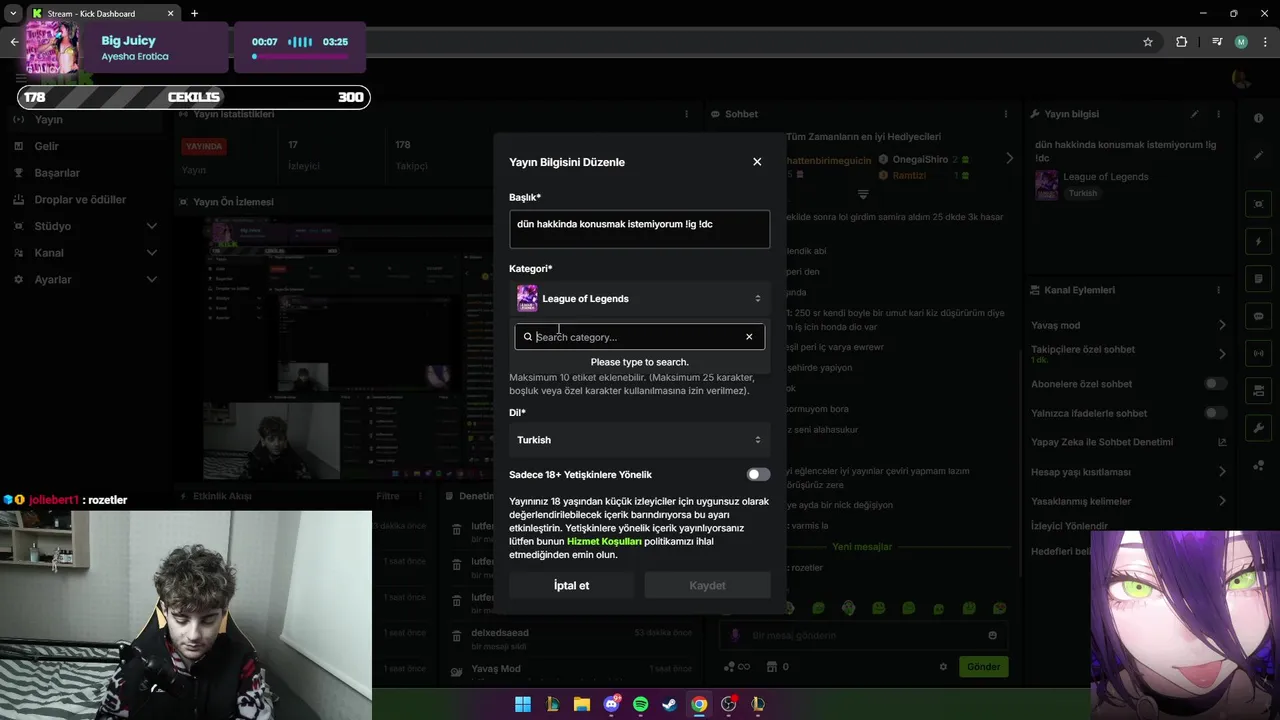
Task: Open chat settings gear icon near Gönder
Action: pos(943,667)
